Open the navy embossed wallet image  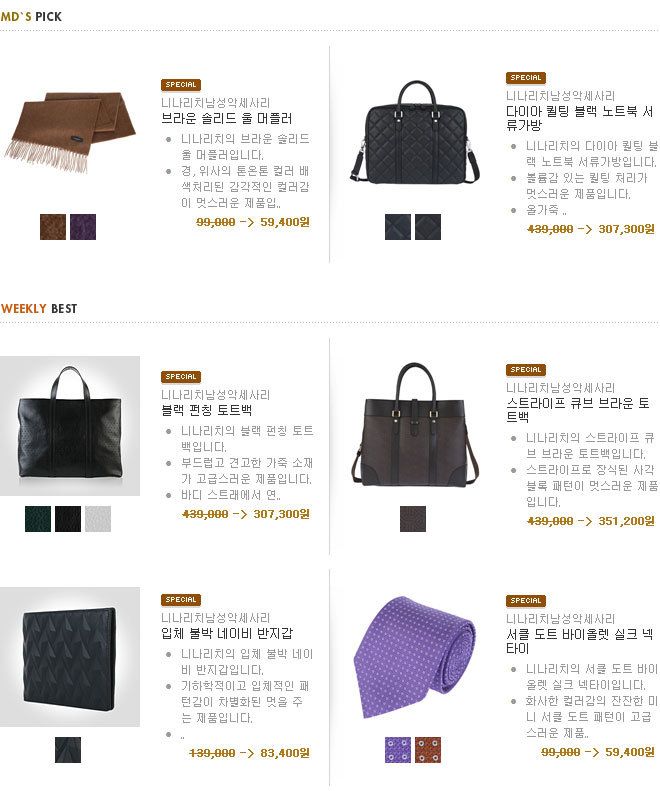70,657
